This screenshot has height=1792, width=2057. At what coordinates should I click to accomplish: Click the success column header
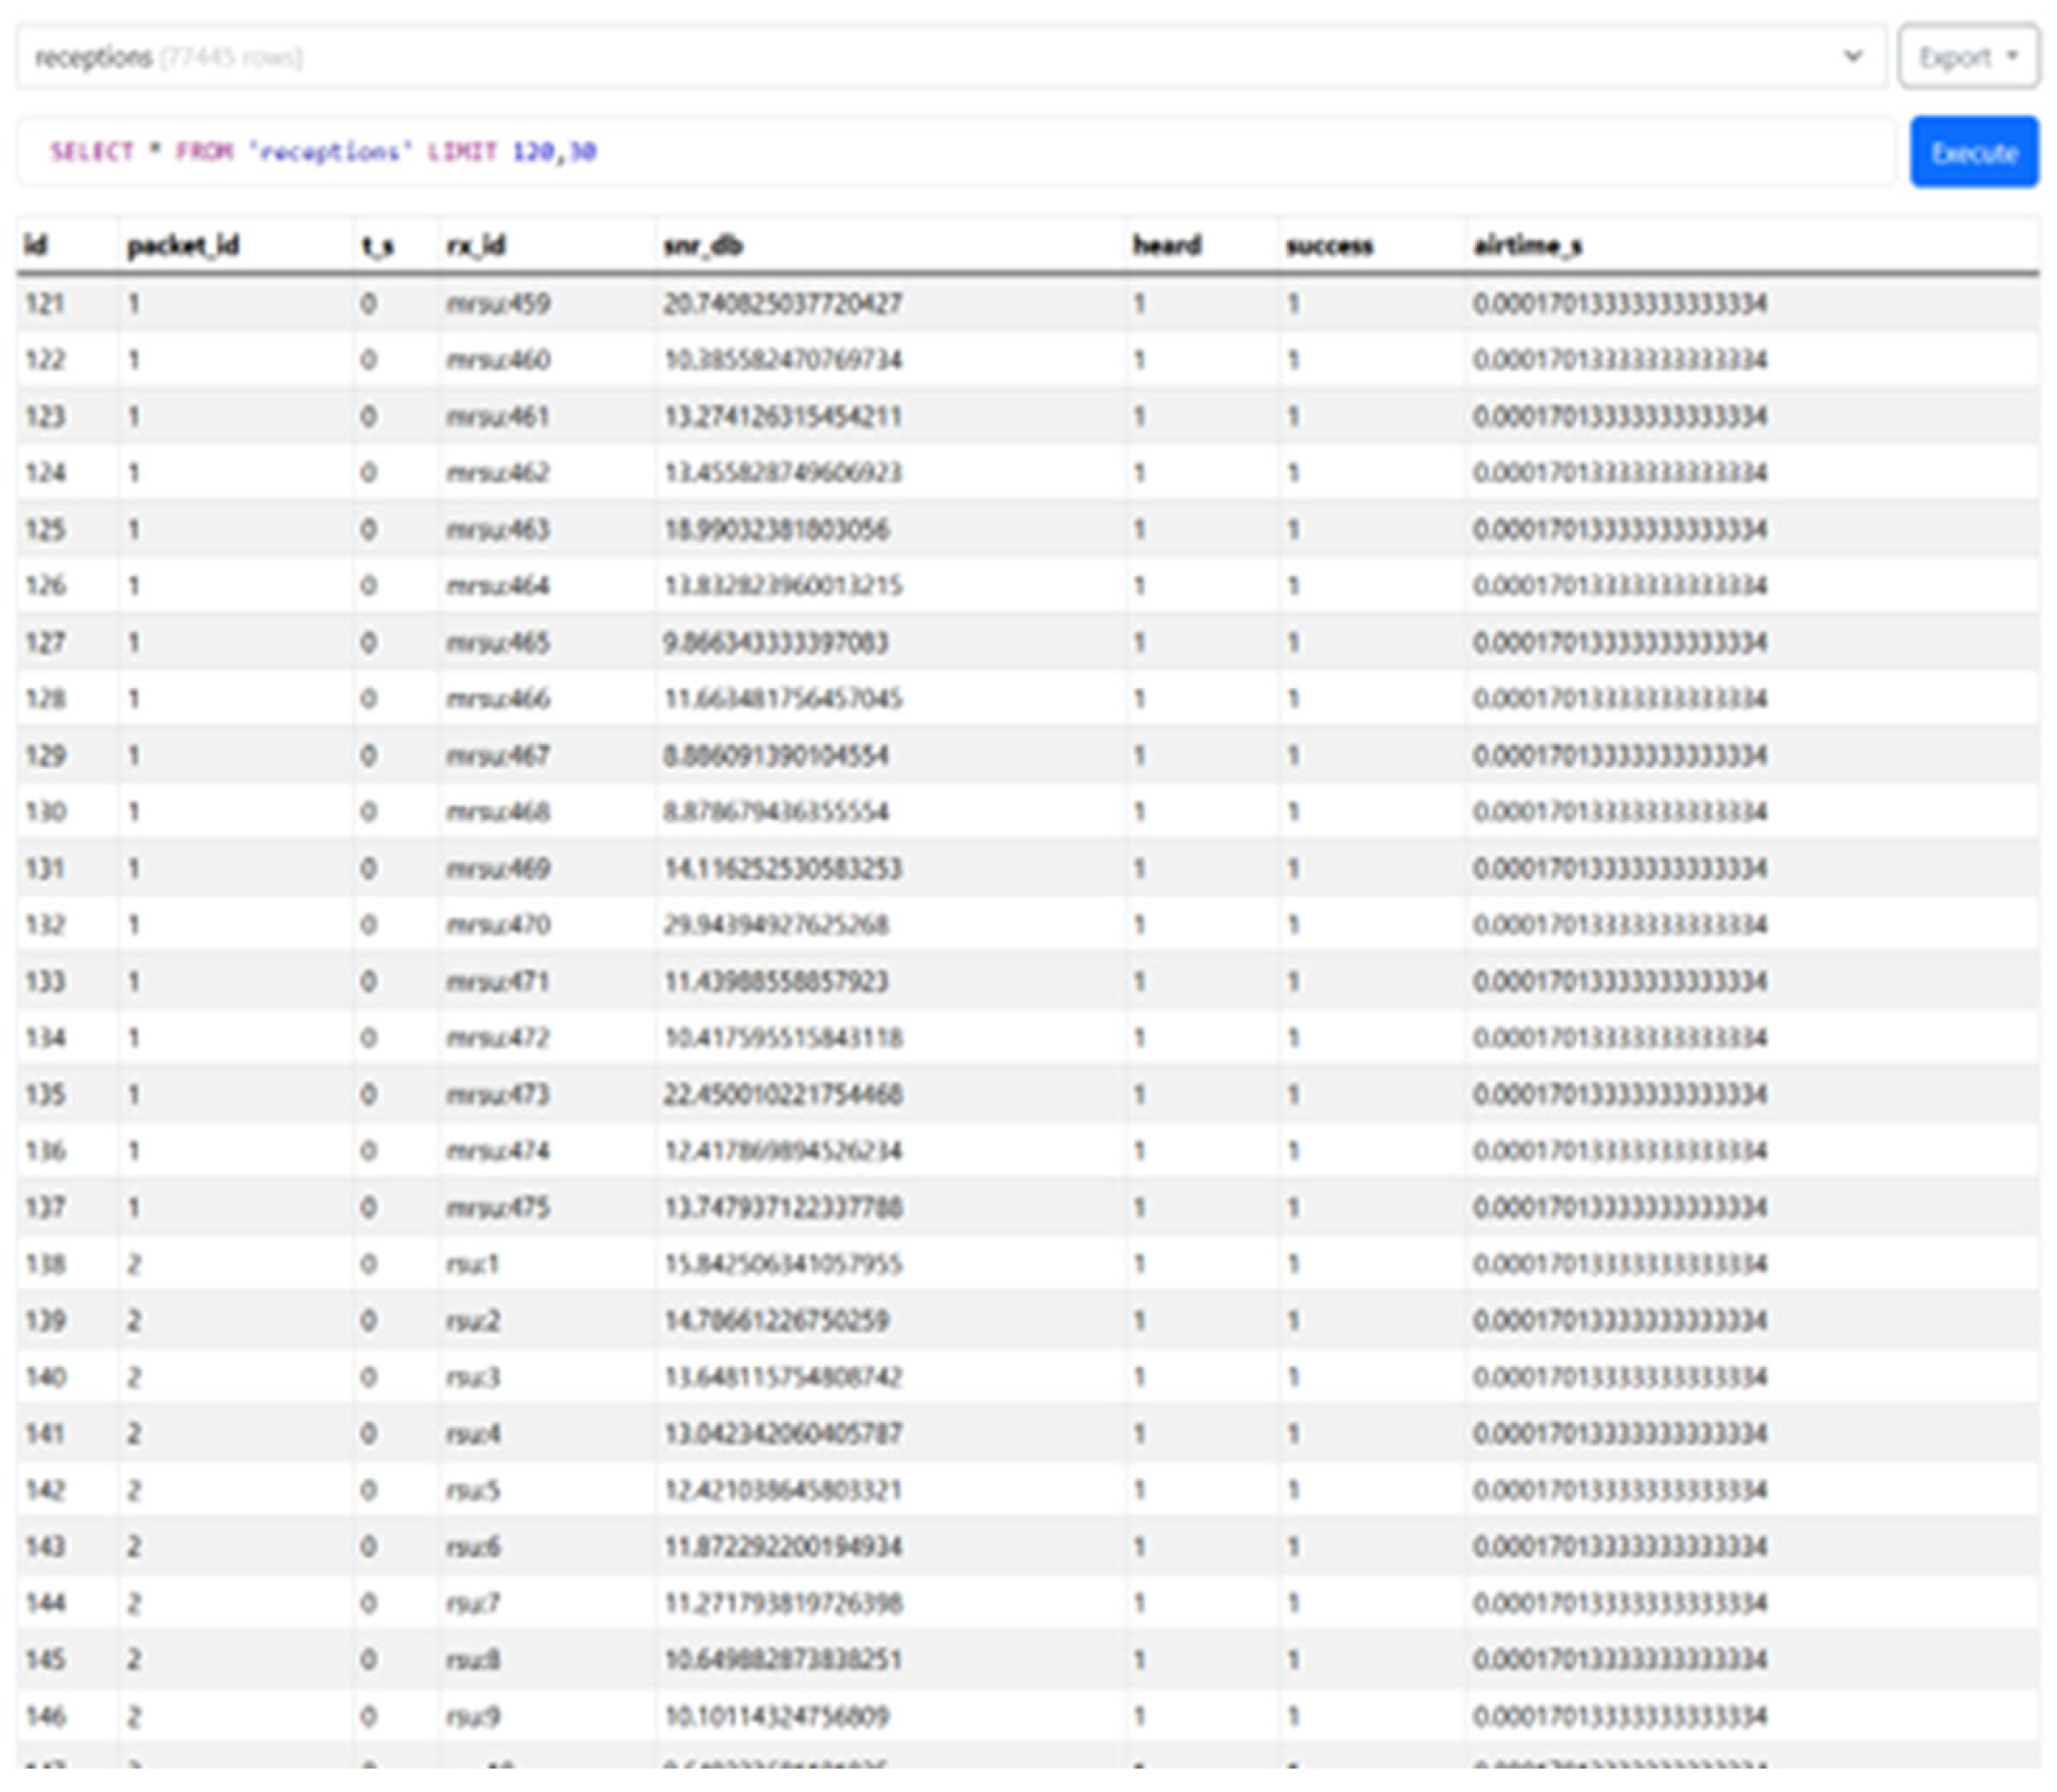click(x=1329, y=245)
